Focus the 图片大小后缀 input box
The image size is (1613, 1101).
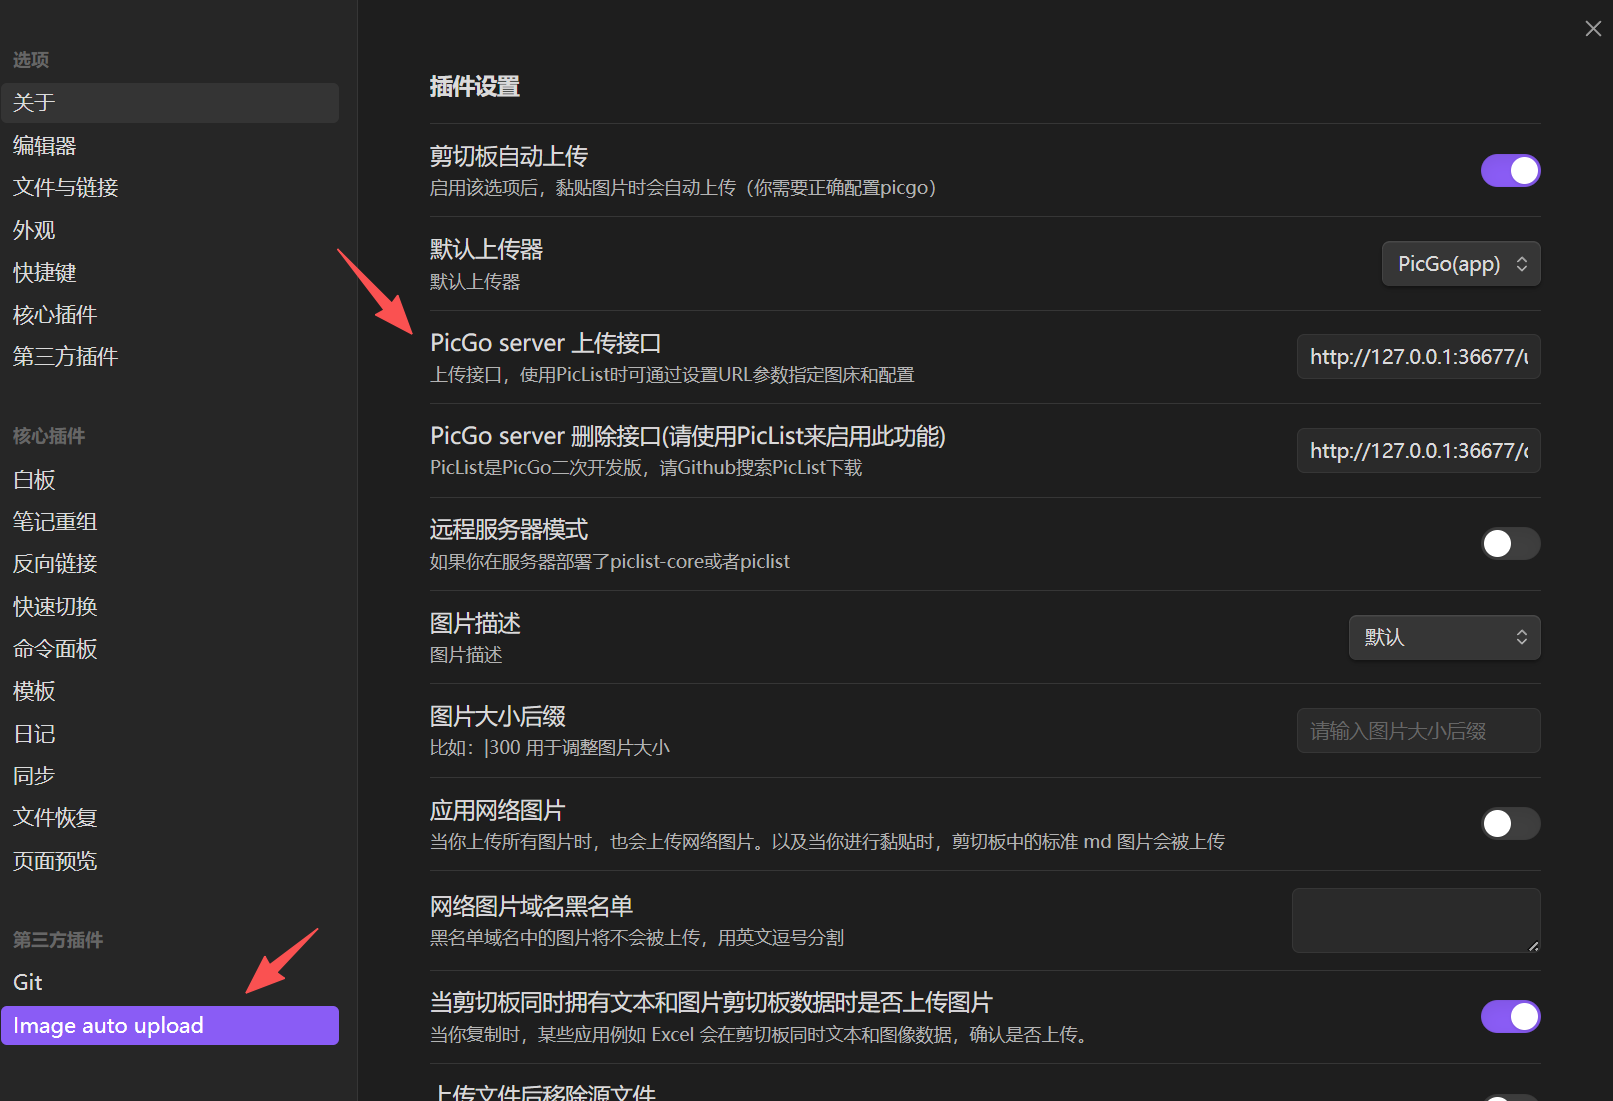(x=1417, y=731)
